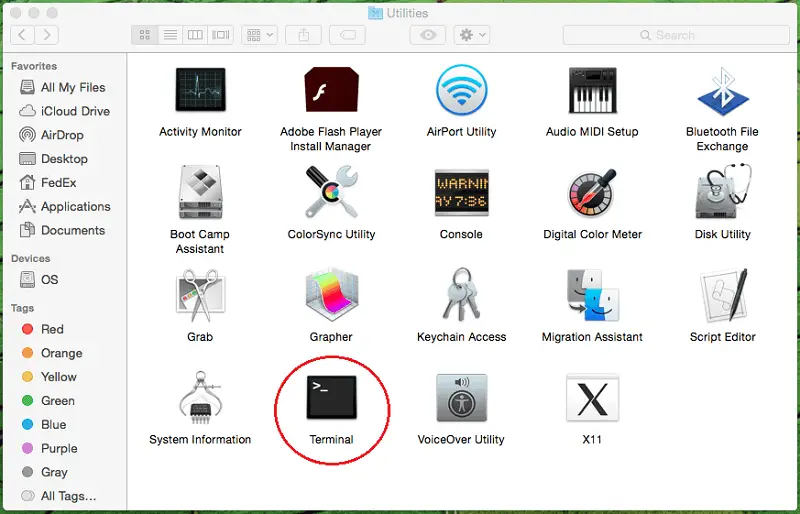Screen dimensions: 800x514
Task: Select the Audio MIDI Setup keyboard icon
Action: pos(592,90)
